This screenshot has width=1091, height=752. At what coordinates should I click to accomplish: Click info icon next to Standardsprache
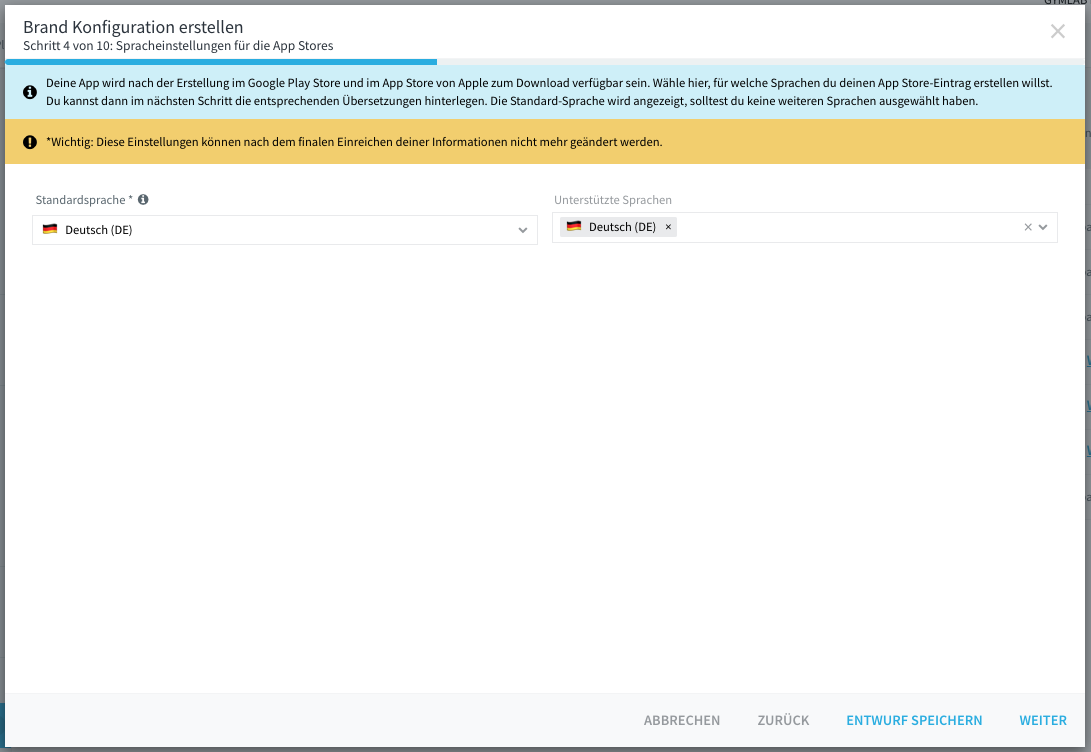click(143, 200)
